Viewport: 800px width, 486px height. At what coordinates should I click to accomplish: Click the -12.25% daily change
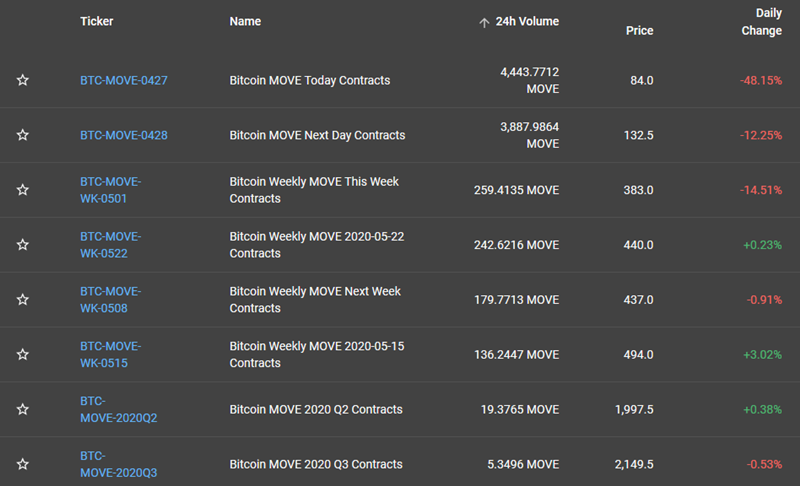click(x=761, y=135)
